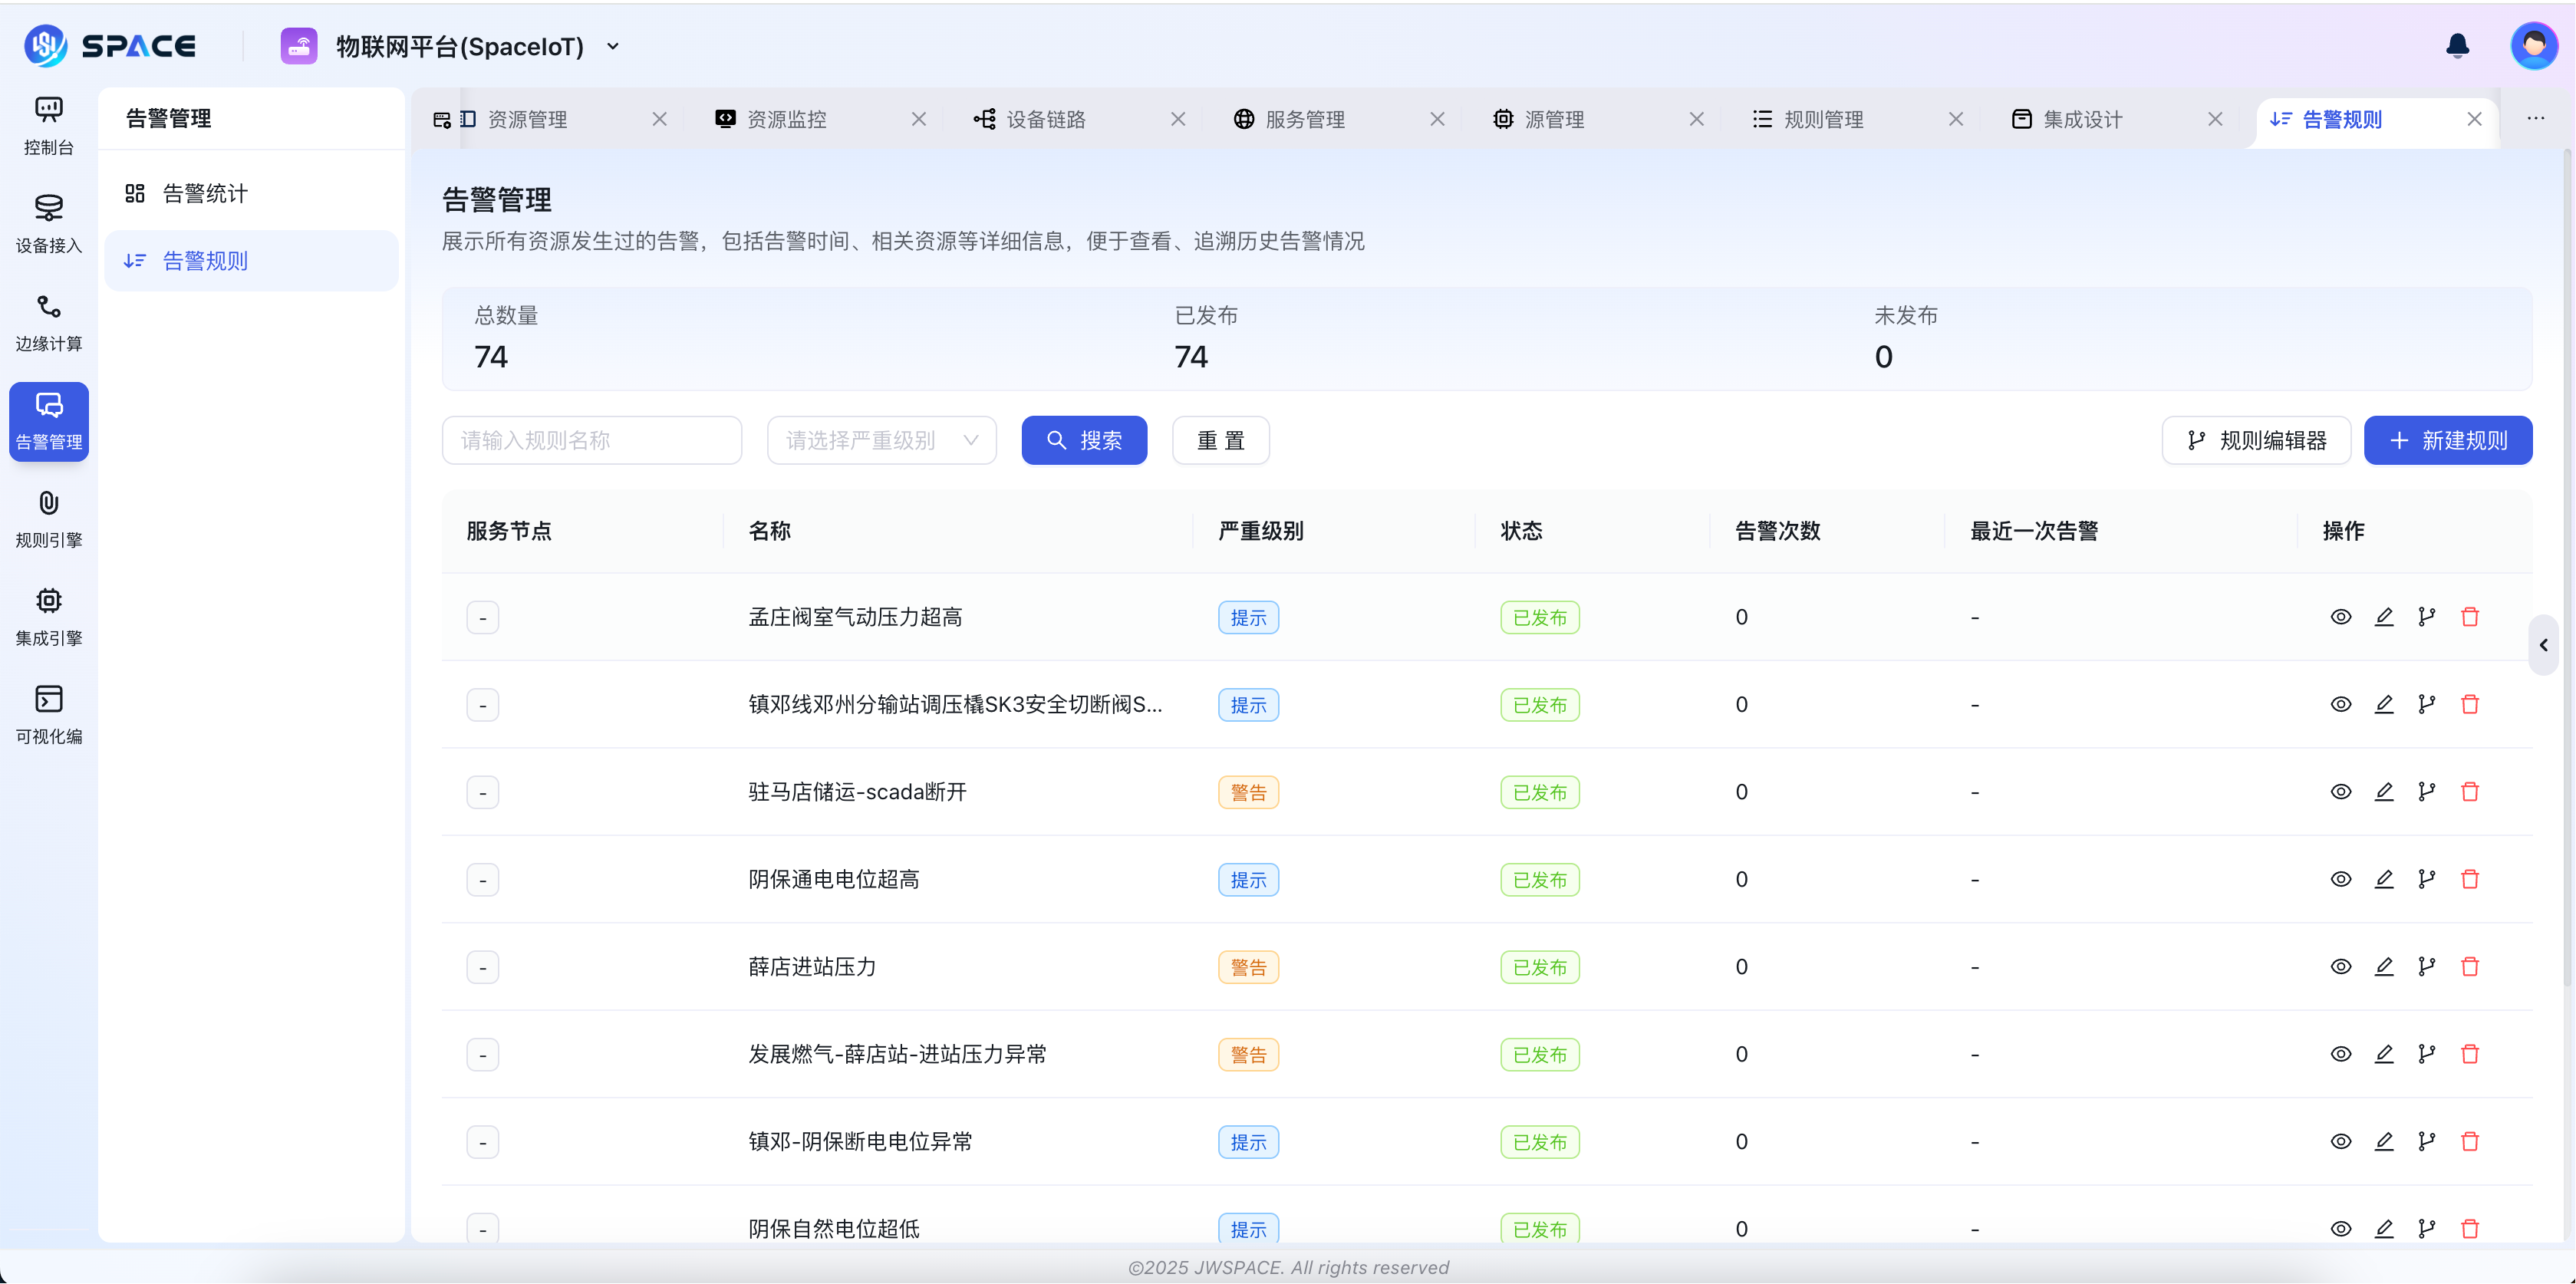Switch to the 集成设计 tab
2576x1284 pixels.
pos(2083,118)
